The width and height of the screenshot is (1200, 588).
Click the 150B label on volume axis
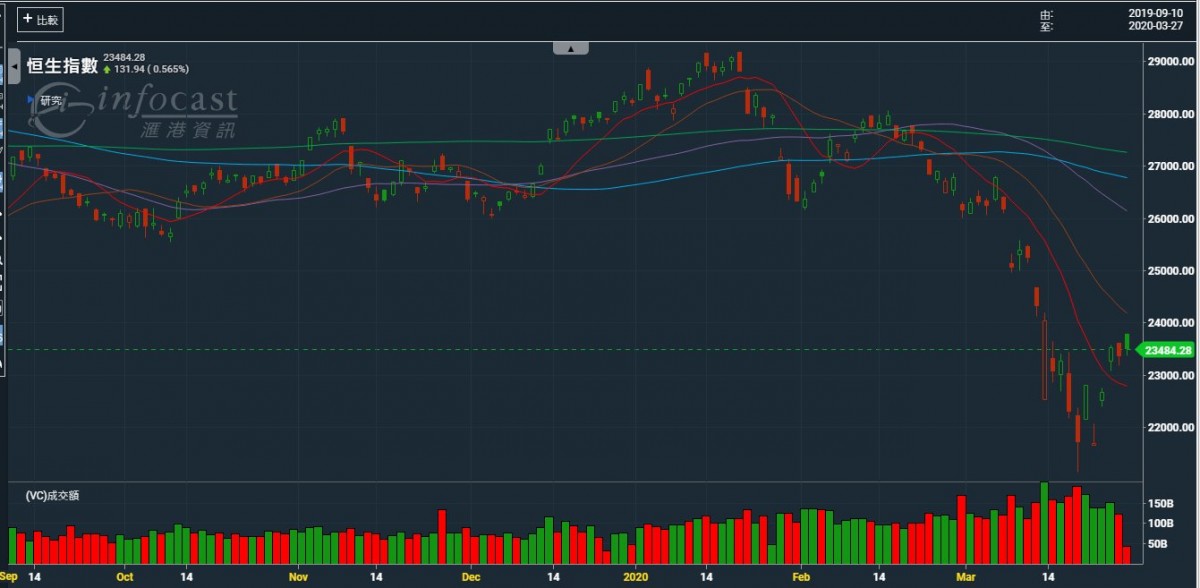point(1160,503)
